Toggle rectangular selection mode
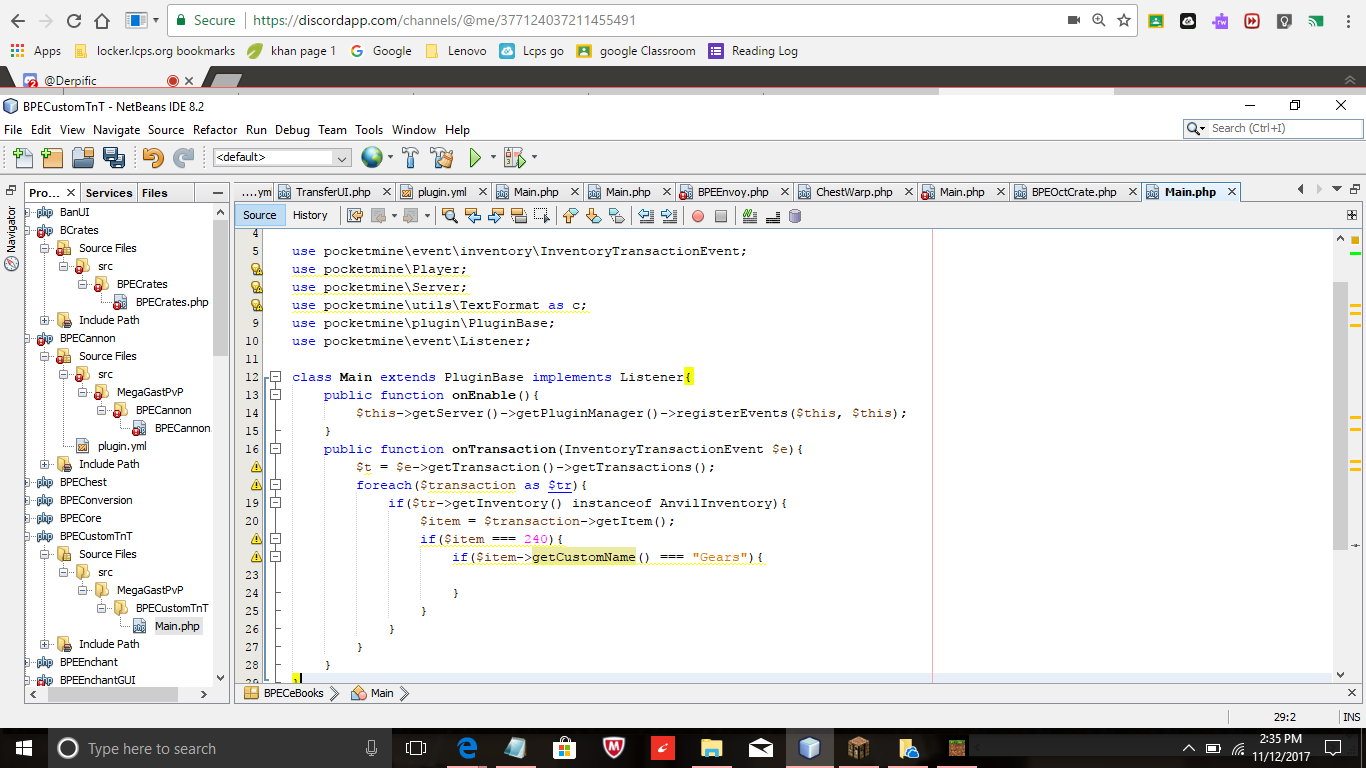This screenshot has height=768, width=1366. point(542,215)
